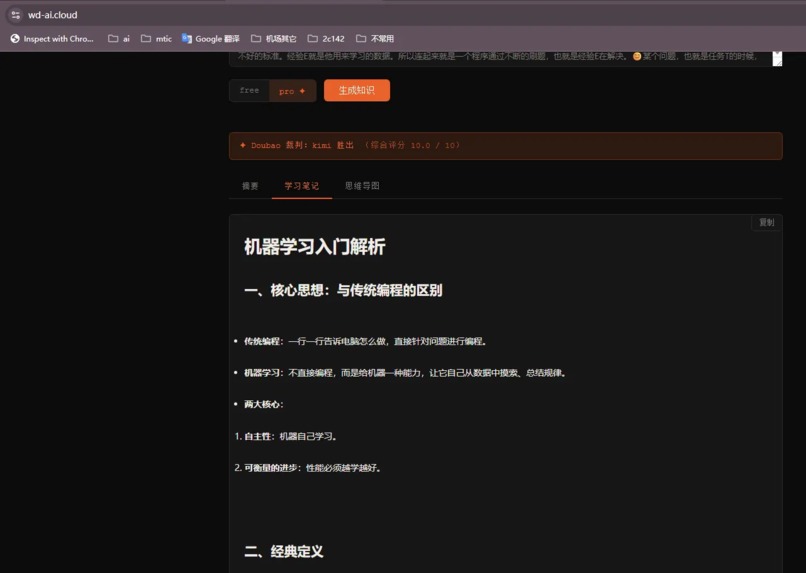Switch to the 摘要 tab
This screenshot has height=573, width=806.
click(250, 186)
